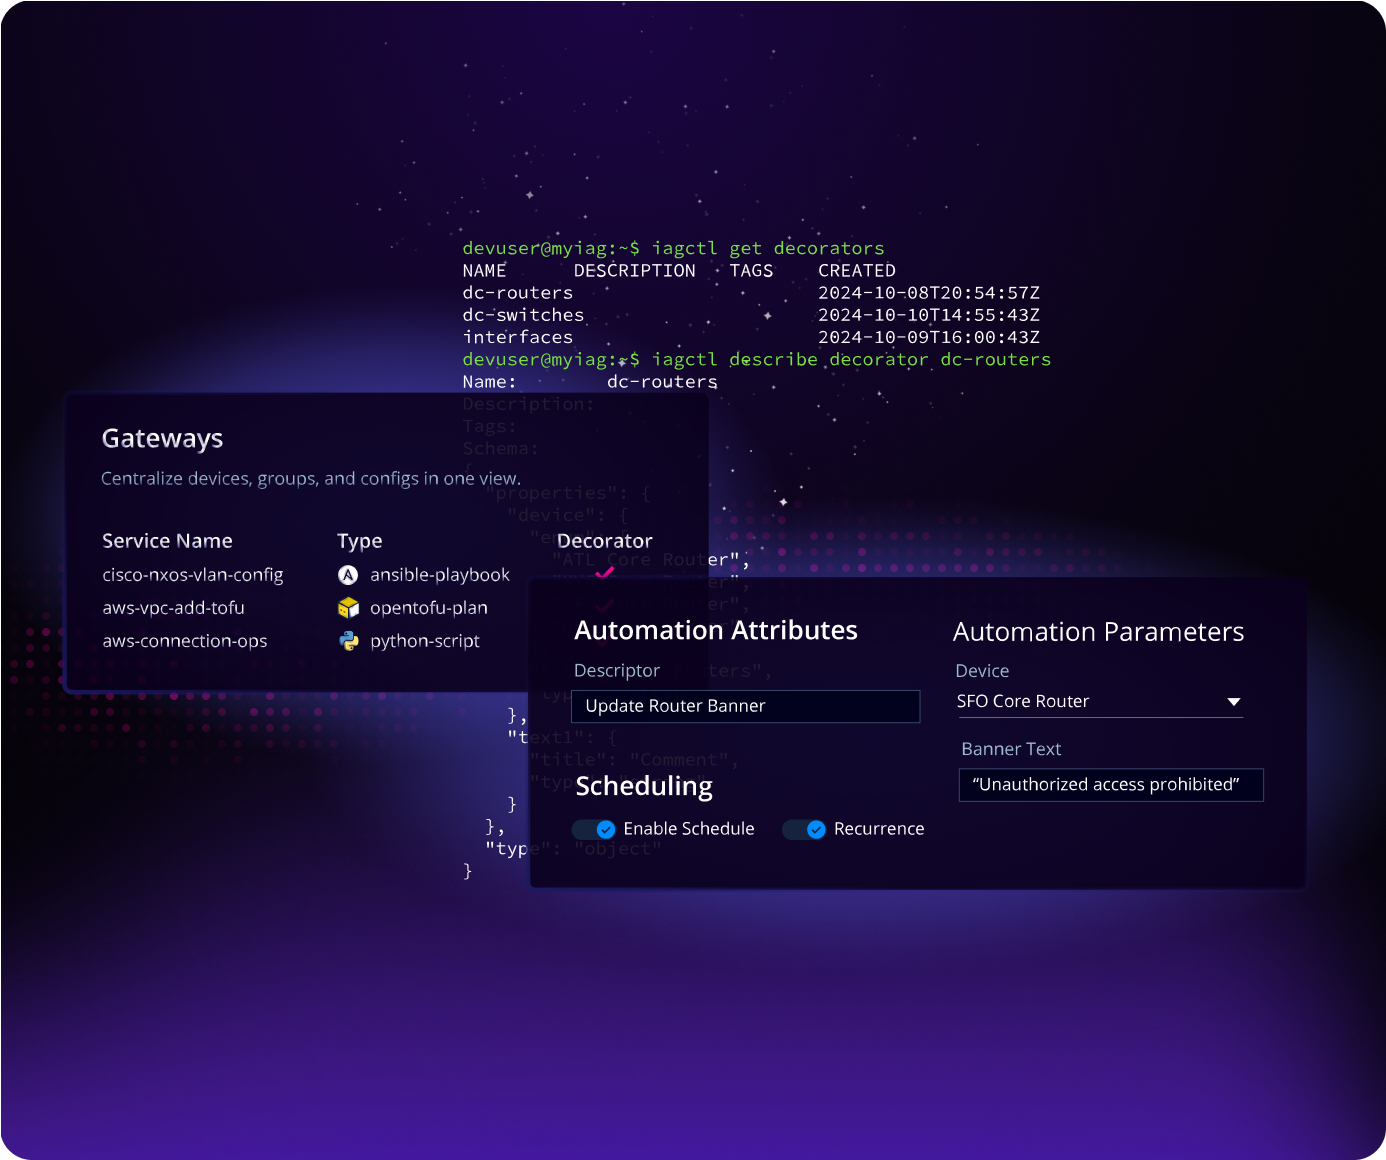Click the Gateways panel heading

(162, 439)
